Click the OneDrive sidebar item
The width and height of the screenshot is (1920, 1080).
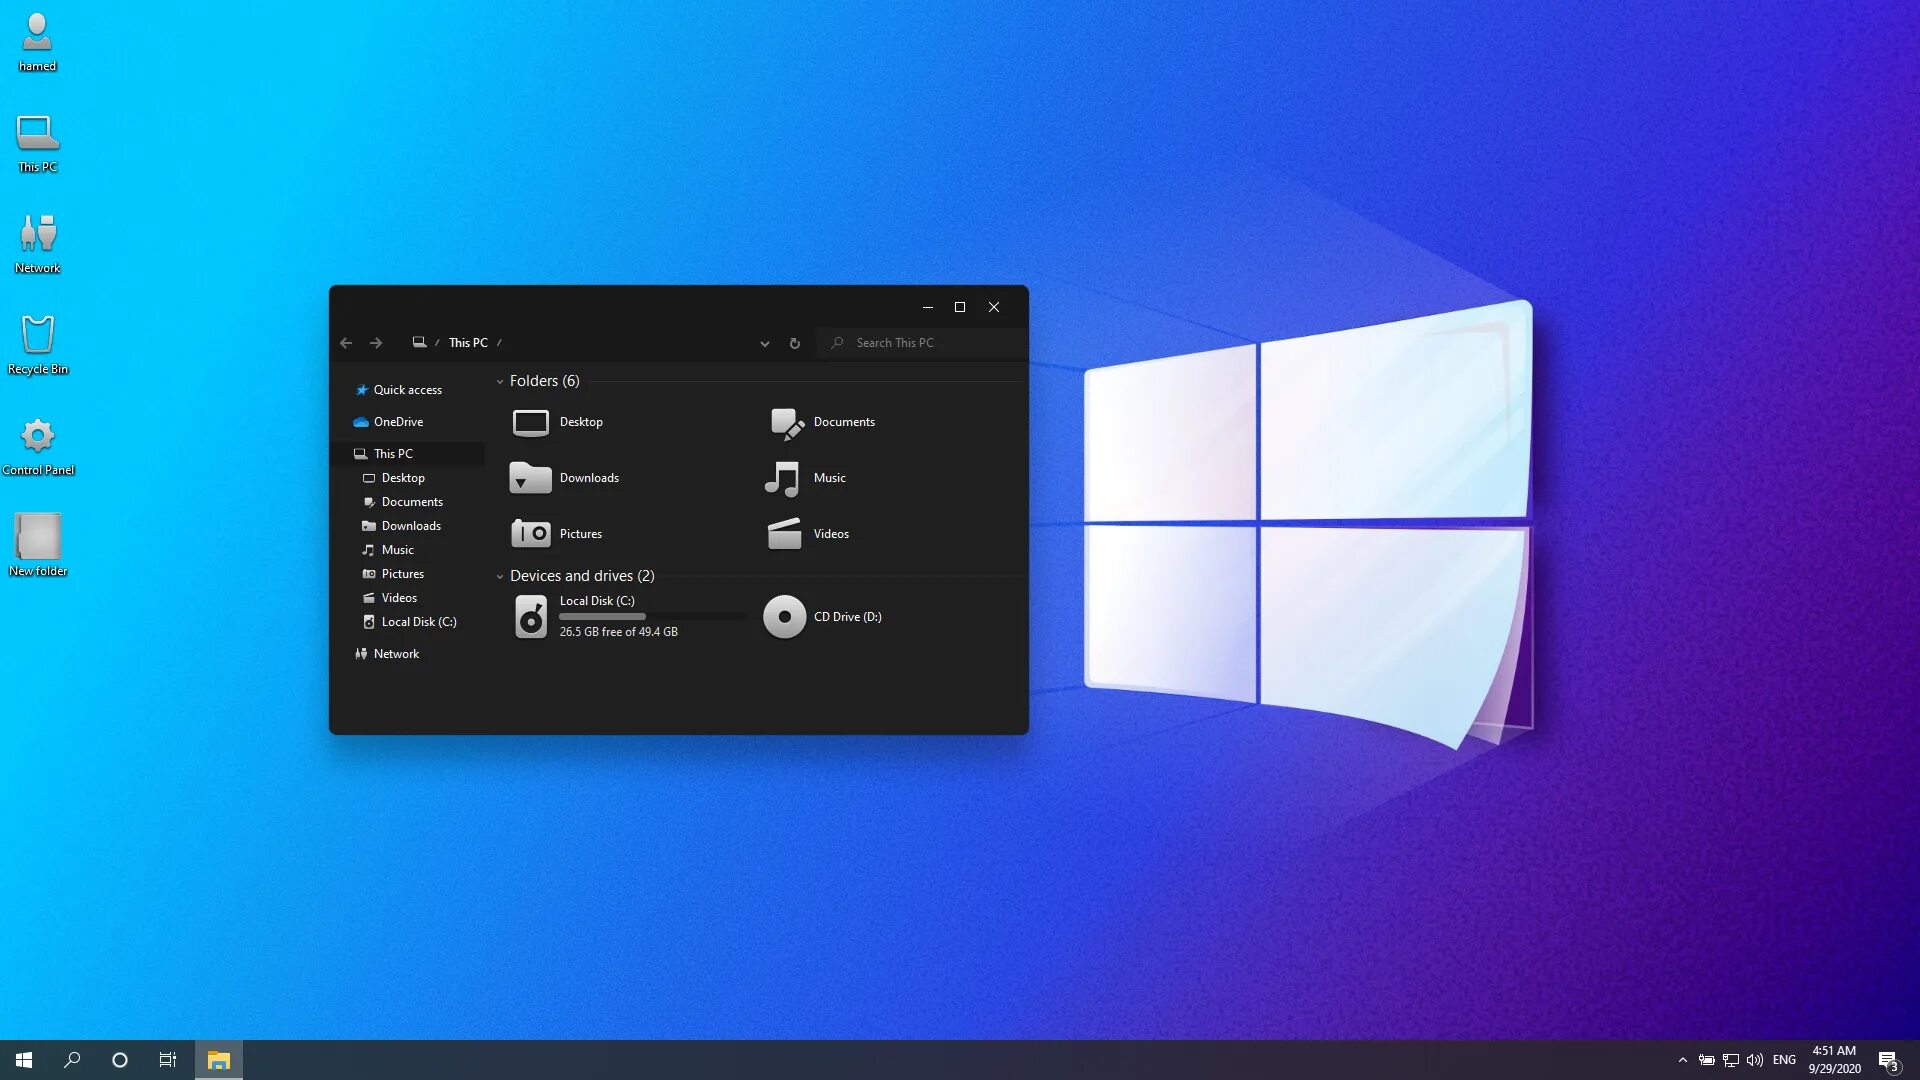[x=398, y=421]
